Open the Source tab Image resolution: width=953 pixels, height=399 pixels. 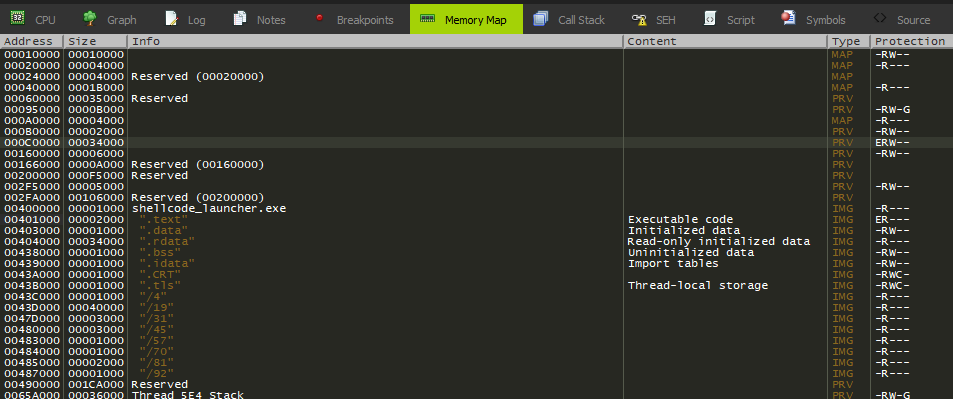point(901,19)
